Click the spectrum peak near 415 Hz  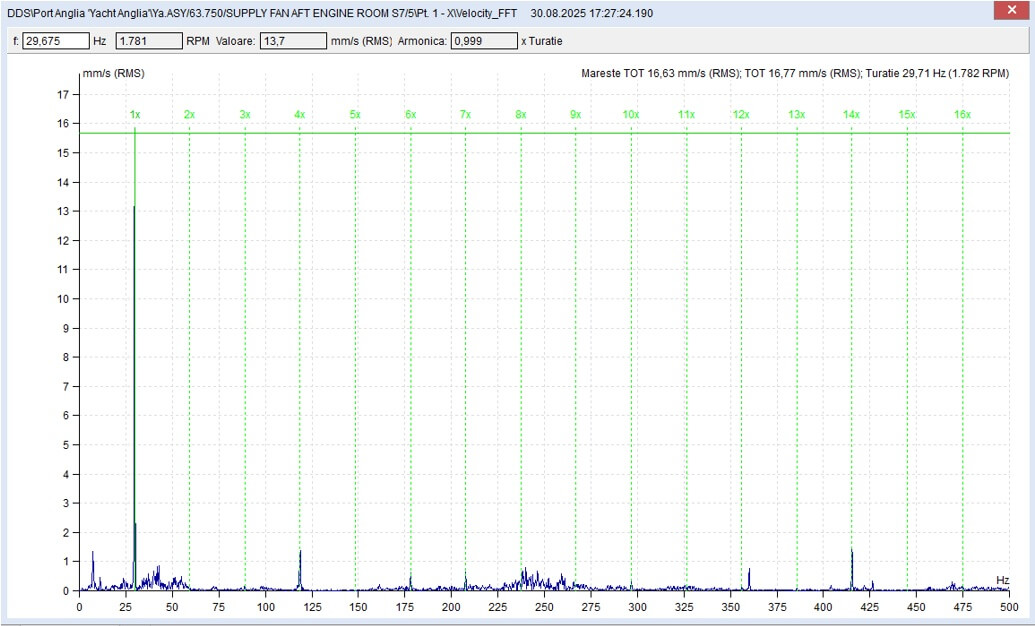pos(852,551)
